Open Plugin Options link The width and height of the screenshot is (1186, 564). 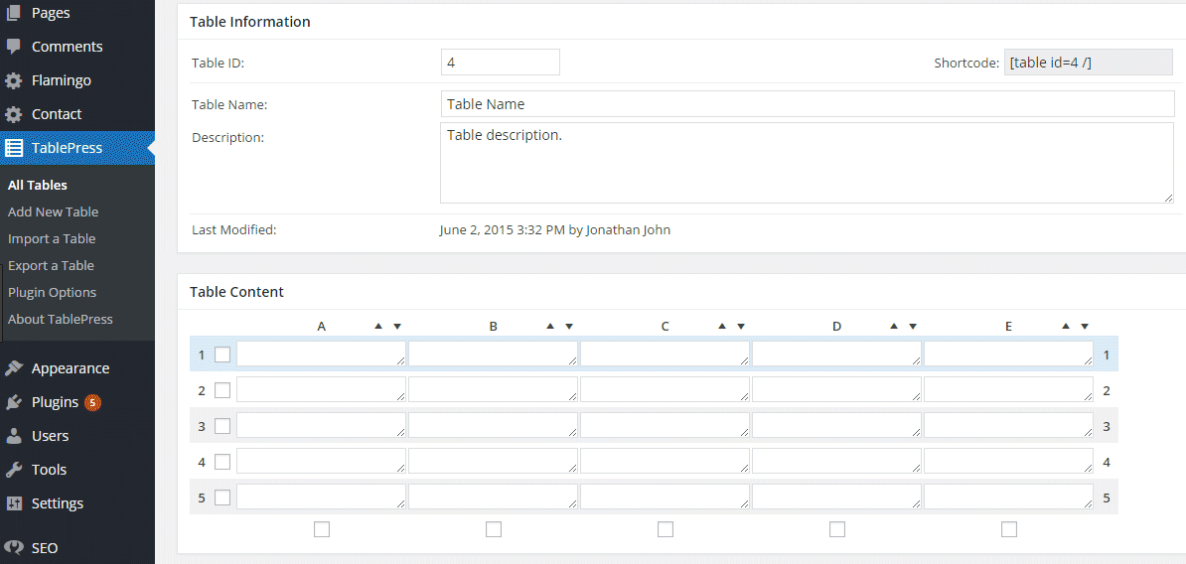click(52, 293)
